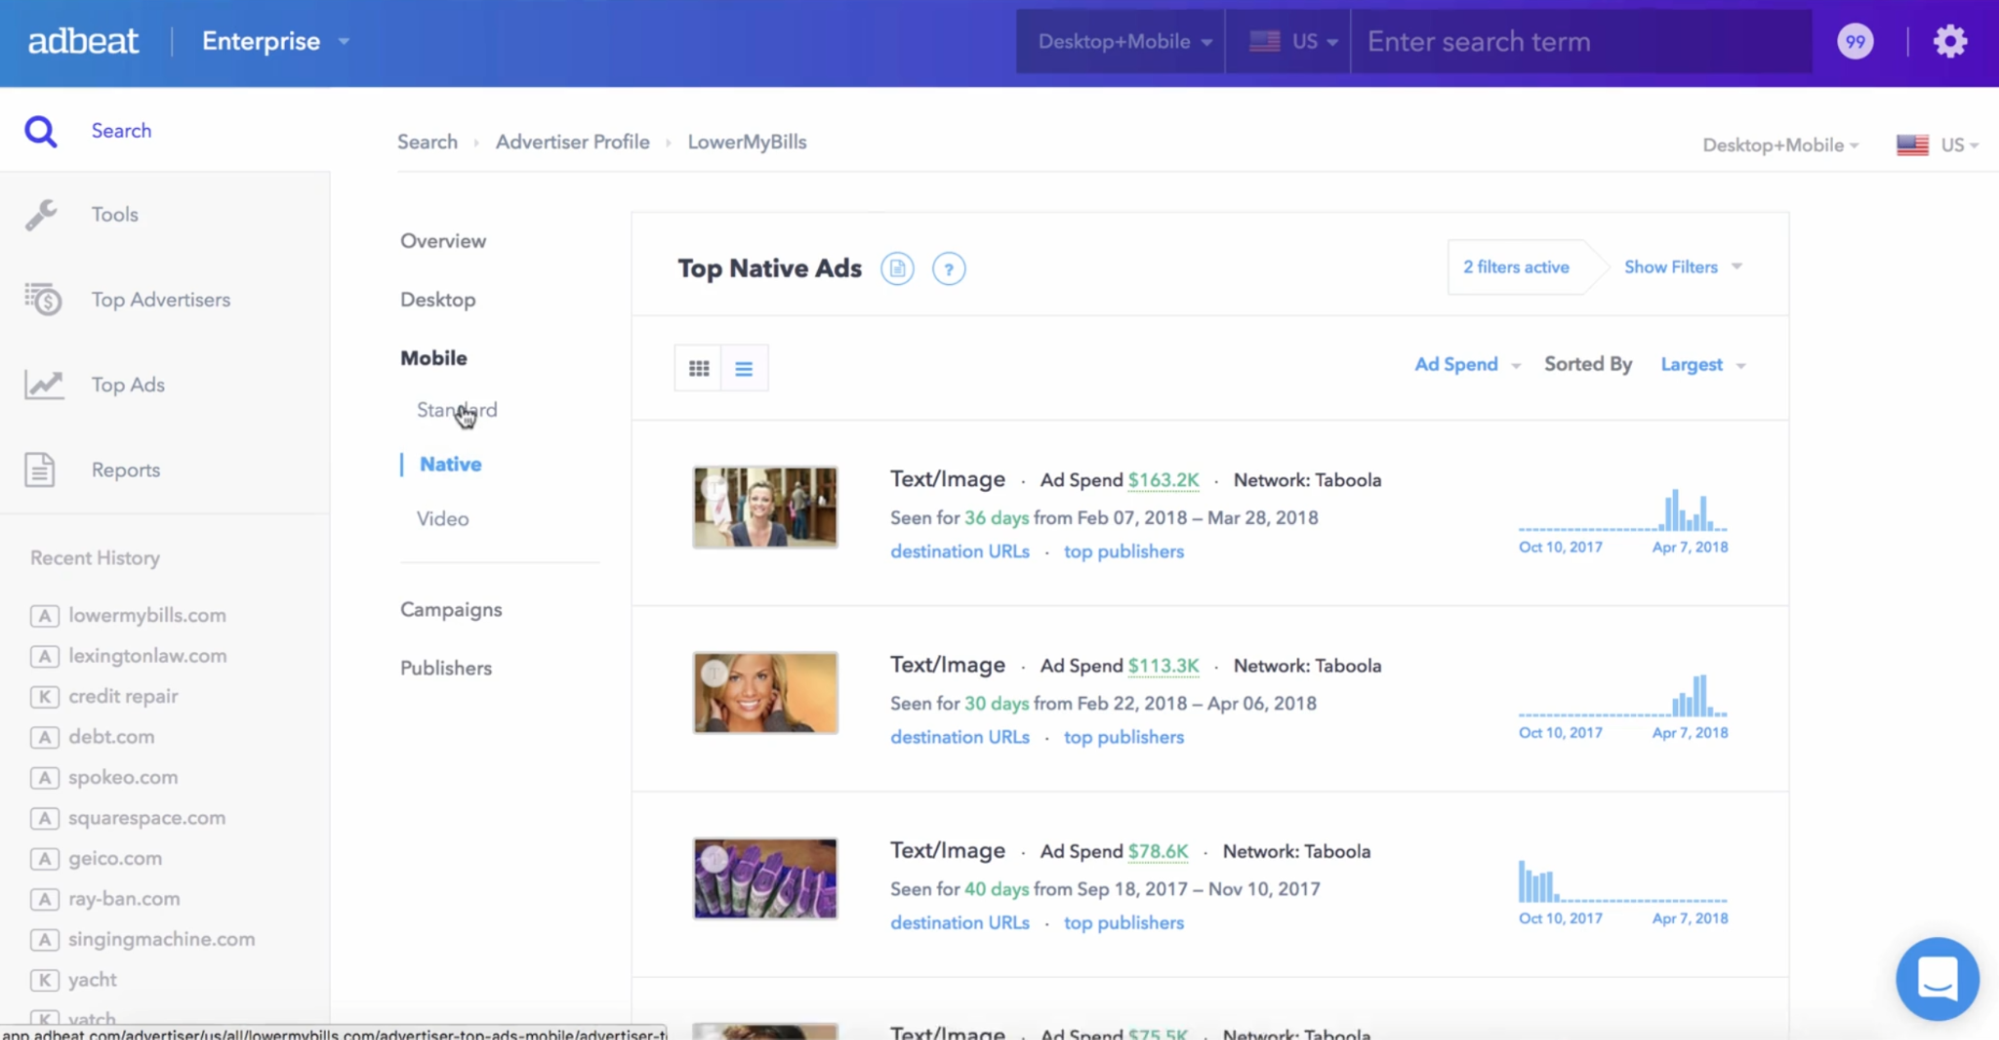The height and width of the screenshot is (1040, 1999).
Task: Click the Reports document icon
Action: click(40, 469)
